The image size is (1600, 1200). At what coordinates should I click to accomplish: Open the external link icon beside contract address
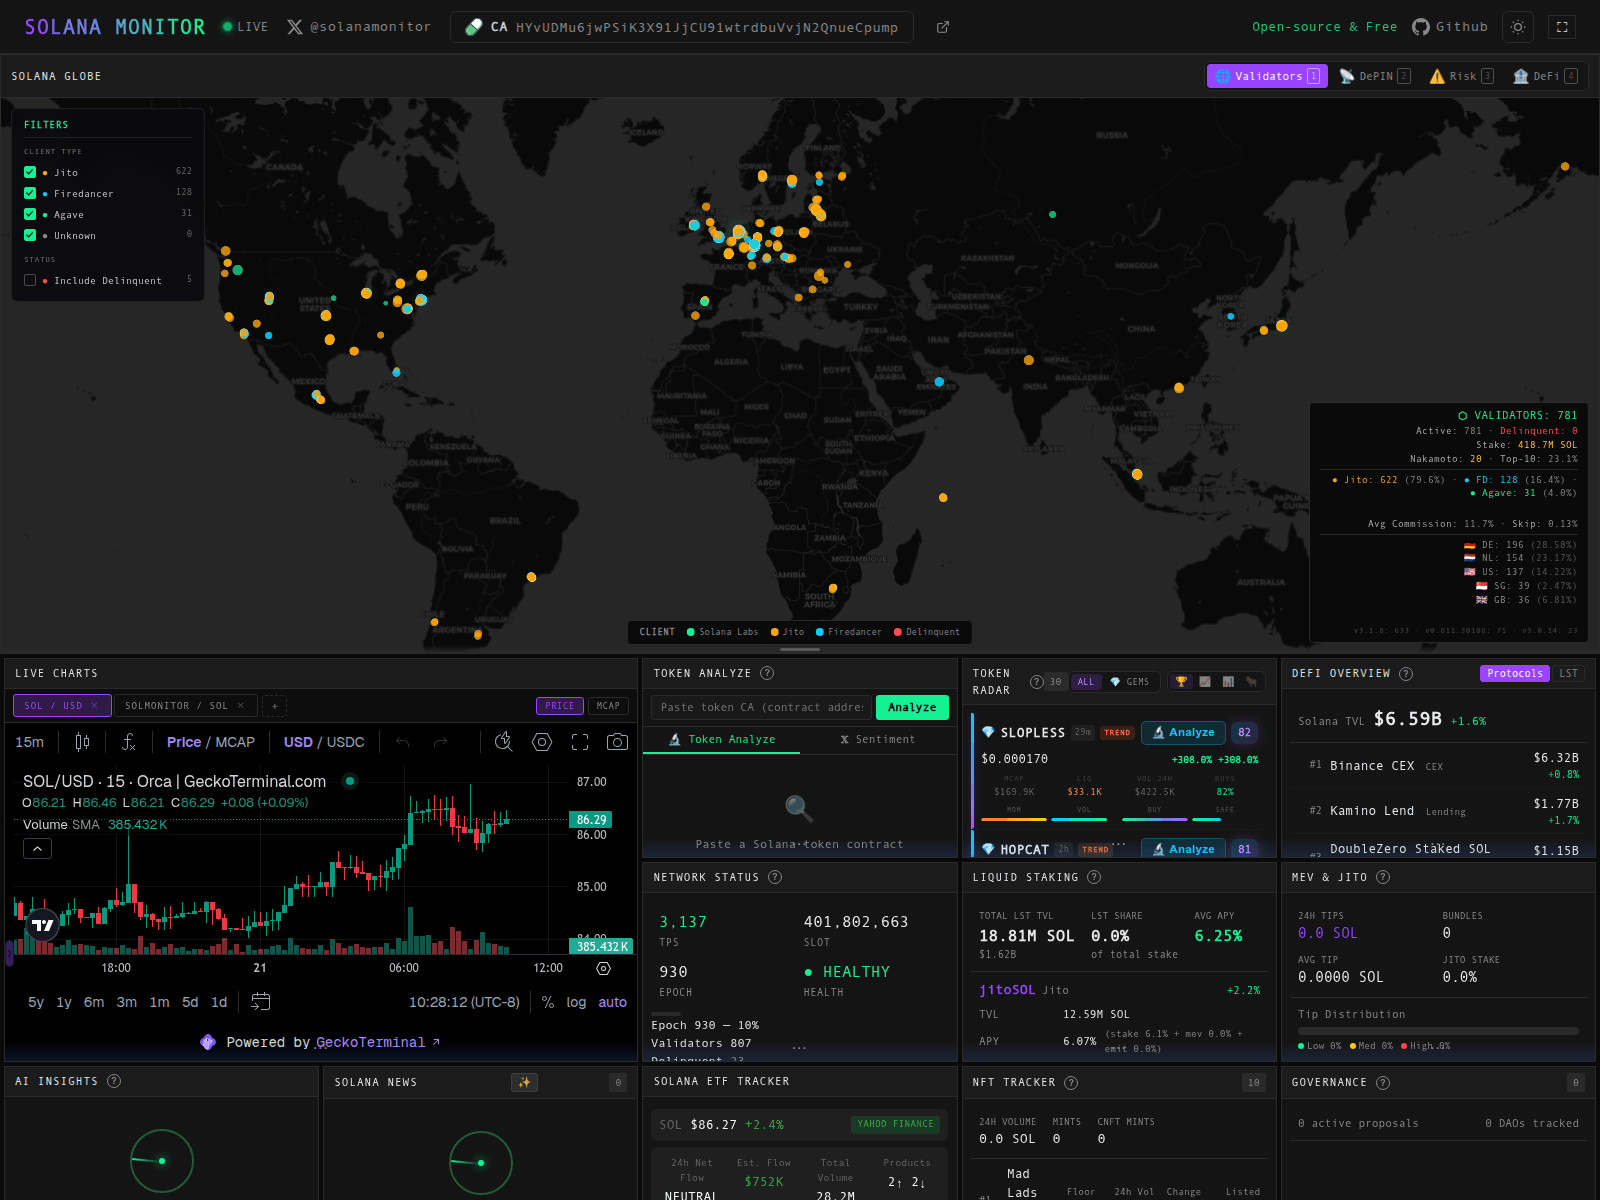942,27
